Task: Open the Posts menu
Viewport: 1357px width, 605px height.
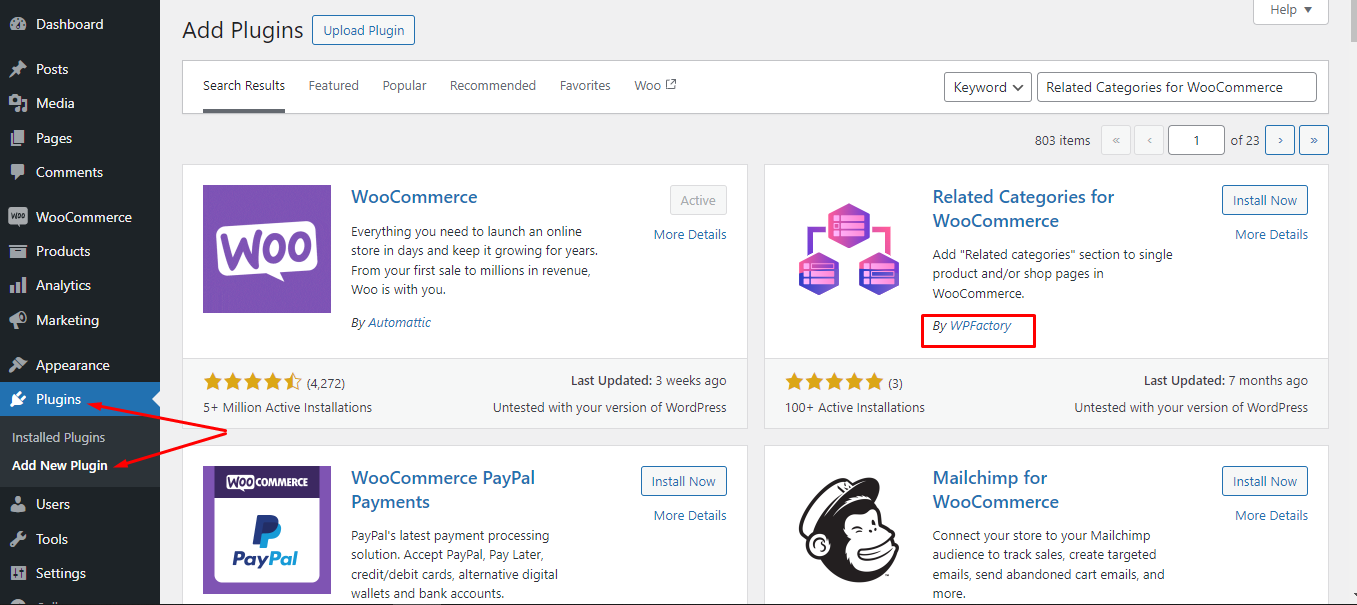Action: [x=80, y=69]
